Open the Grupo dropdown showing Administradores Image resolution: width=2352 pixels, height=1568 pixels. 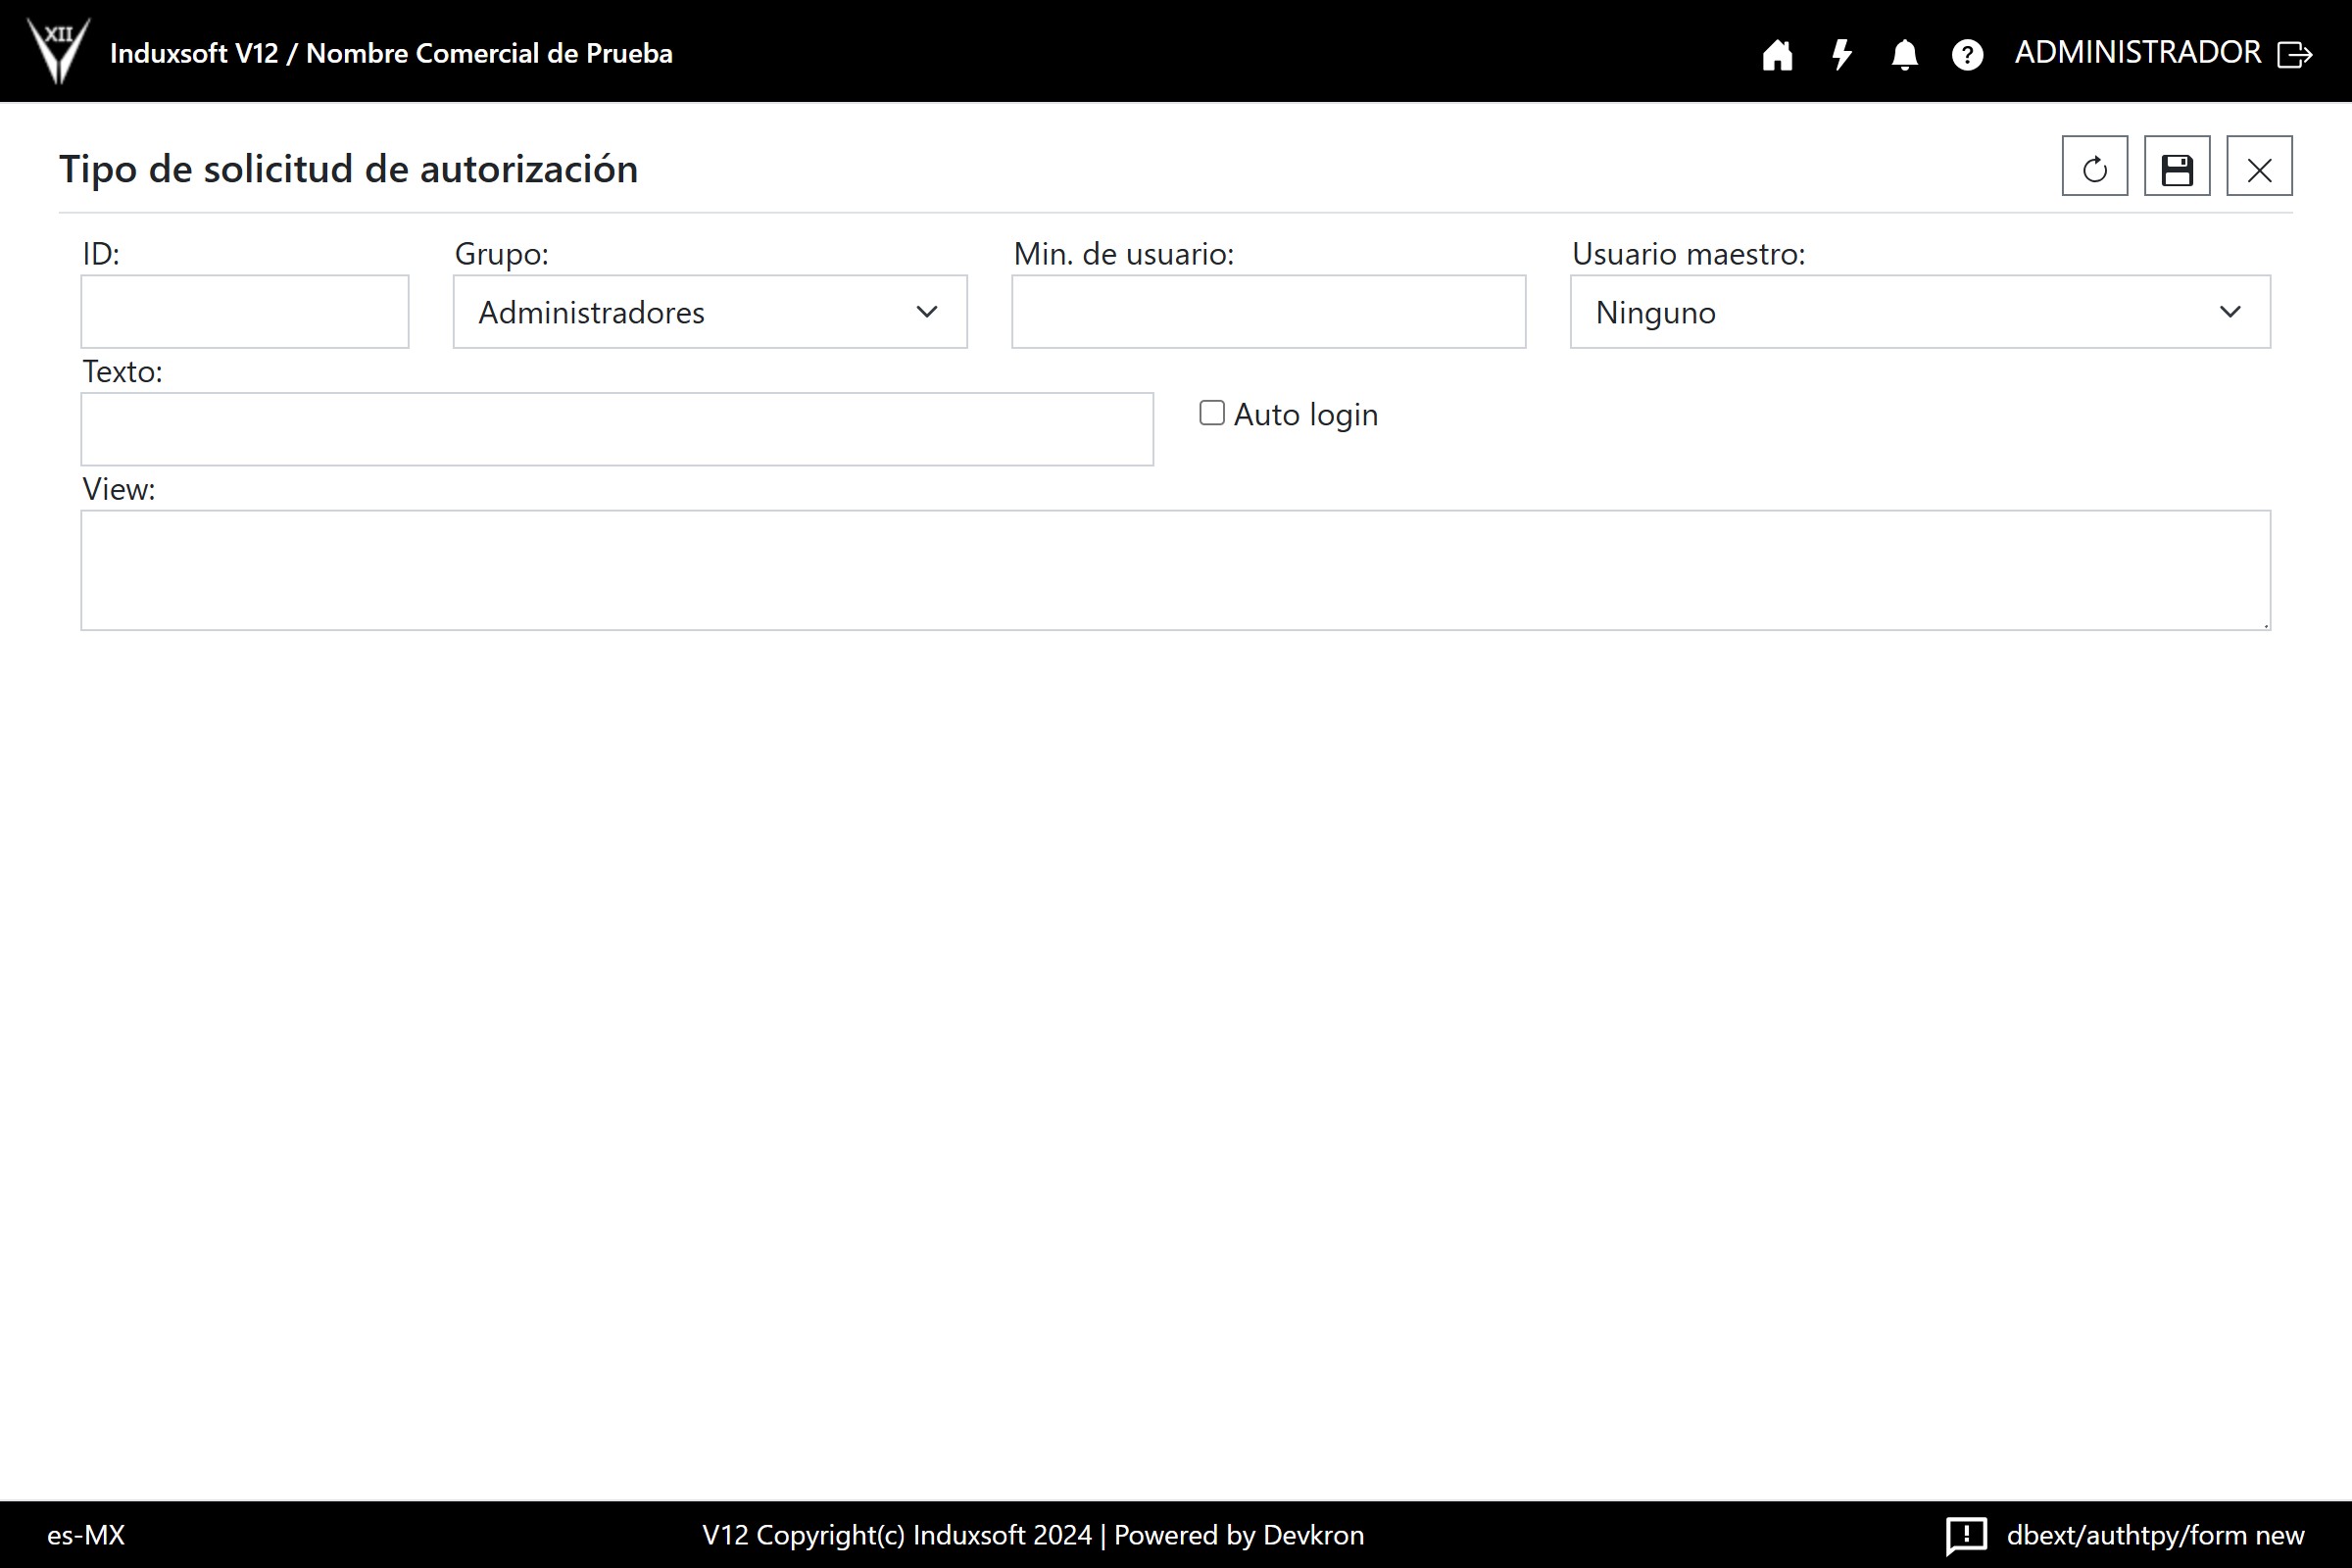pos(709,312)
